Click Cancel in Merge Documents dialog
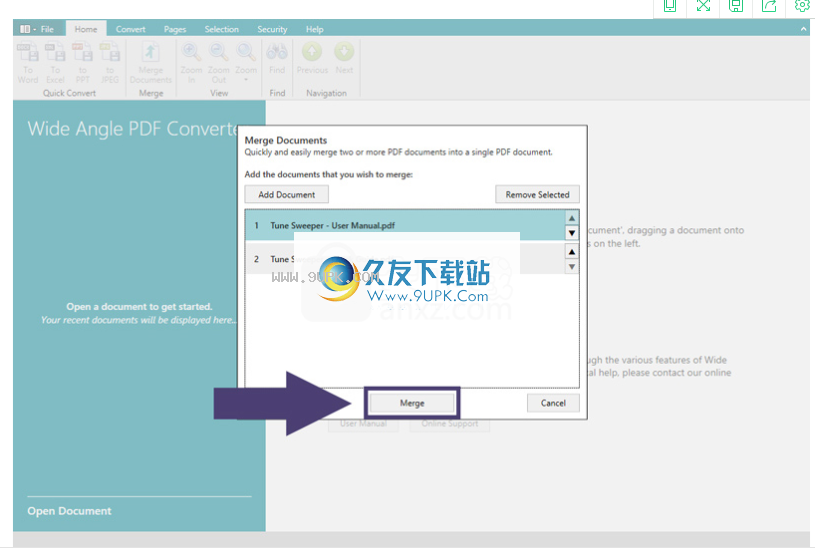This screenshot has width=815, height=559. coord(553,403)
